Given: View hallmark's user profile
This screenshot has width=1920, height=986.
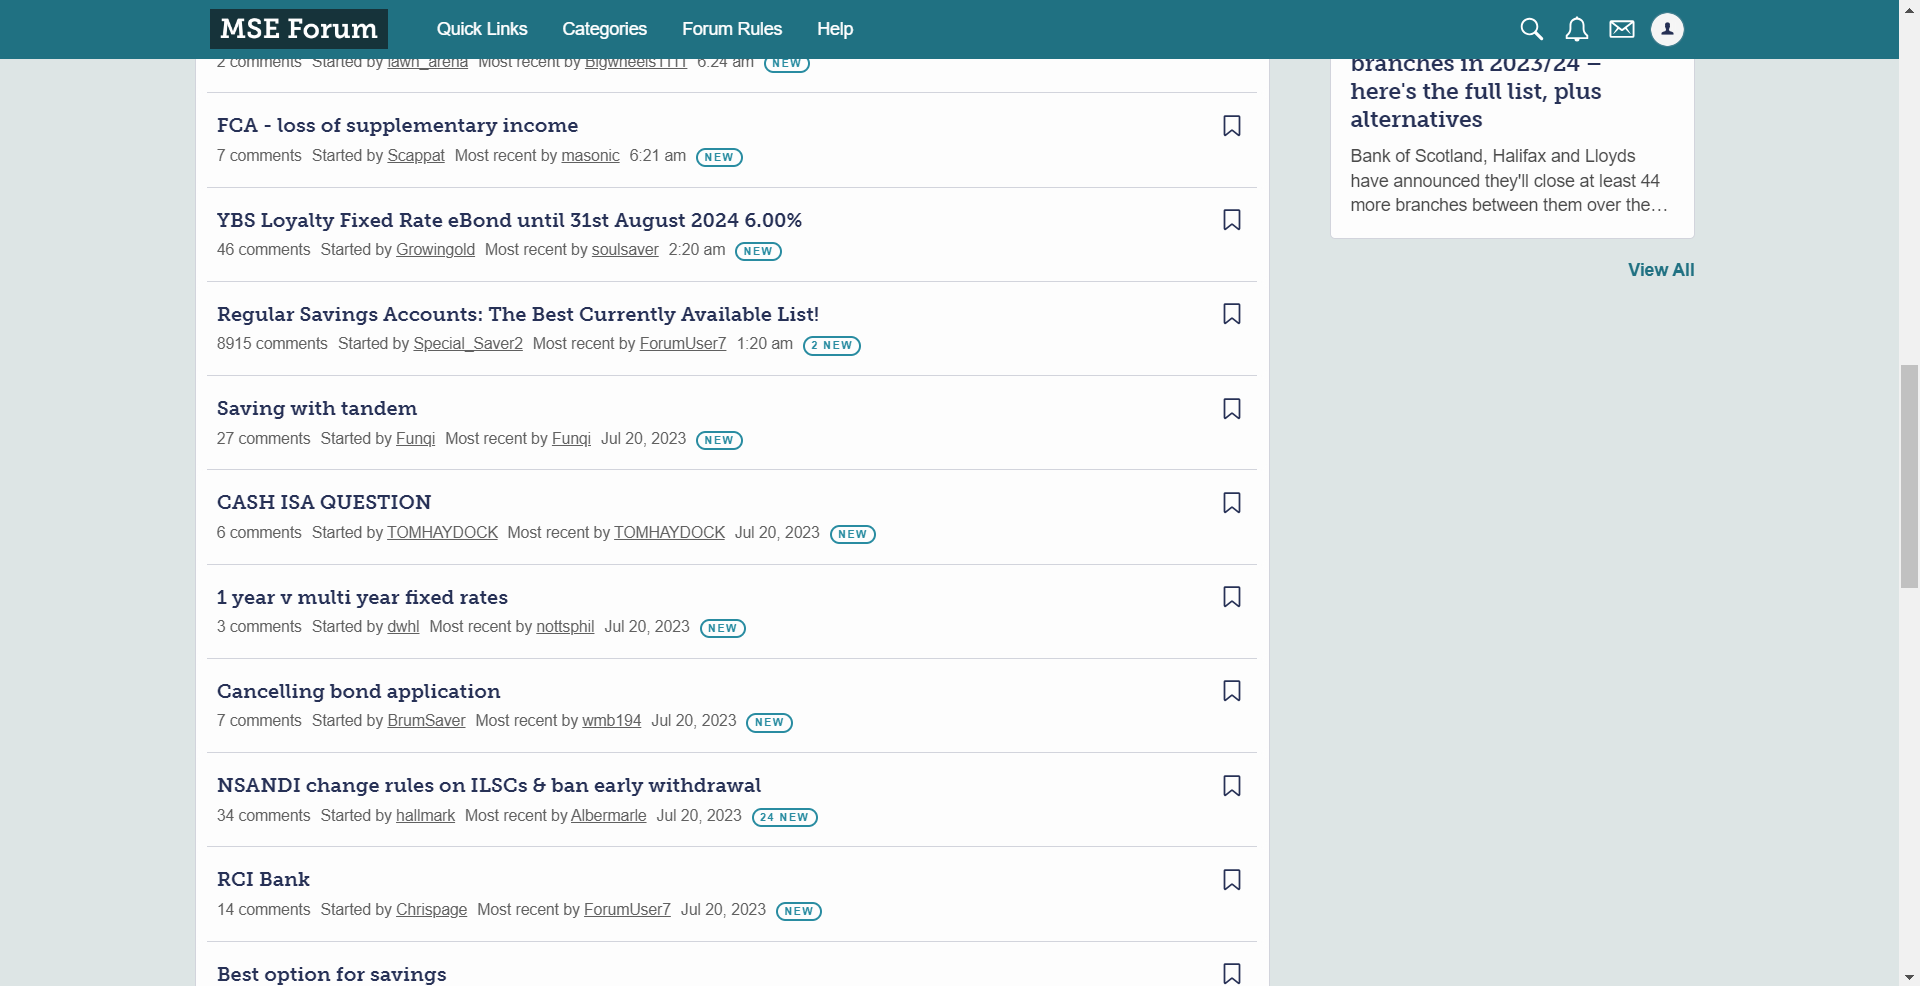Looking at the screenshot, I should point(425,816).
